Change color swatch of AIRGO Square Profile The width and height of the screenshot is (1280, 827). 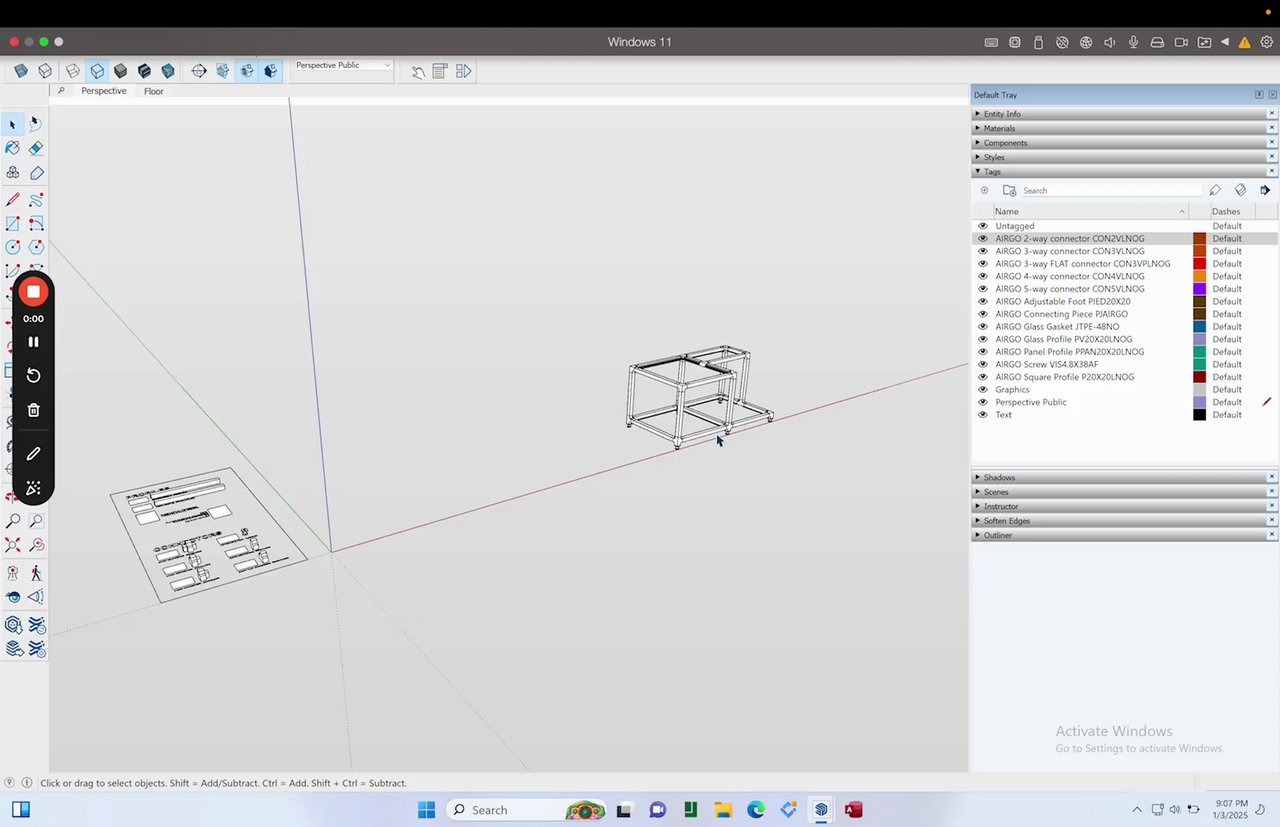[x=1199, y=377]
